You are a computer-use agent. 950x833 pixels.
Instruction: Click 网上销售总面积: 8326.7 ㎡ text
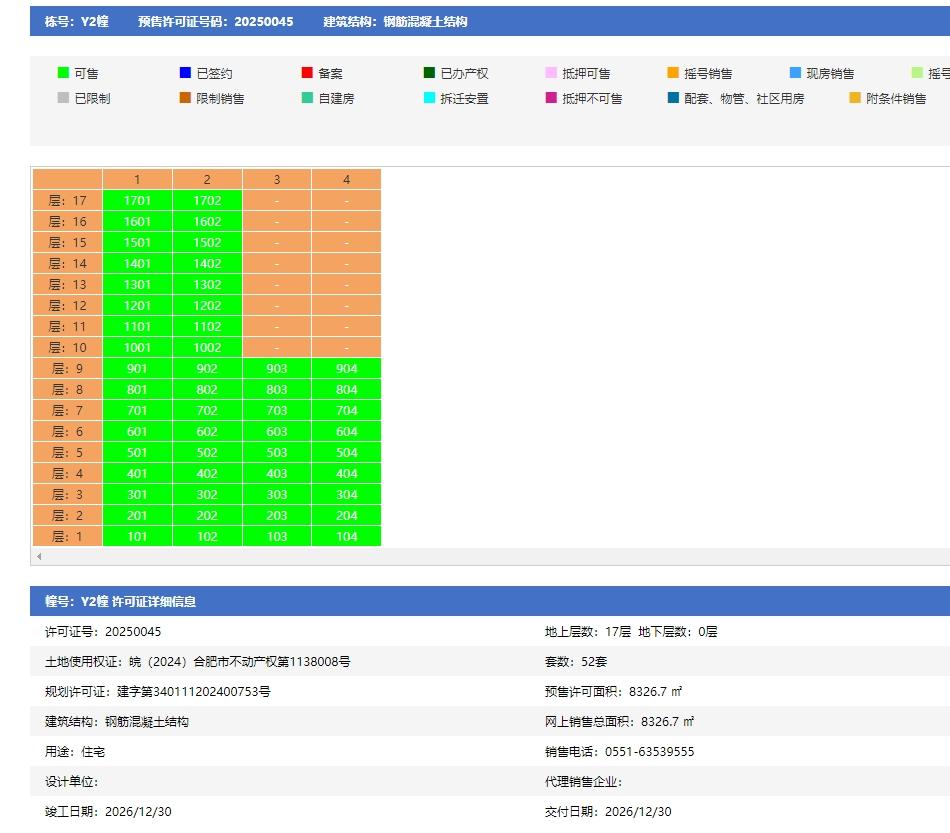coord(619,722)
